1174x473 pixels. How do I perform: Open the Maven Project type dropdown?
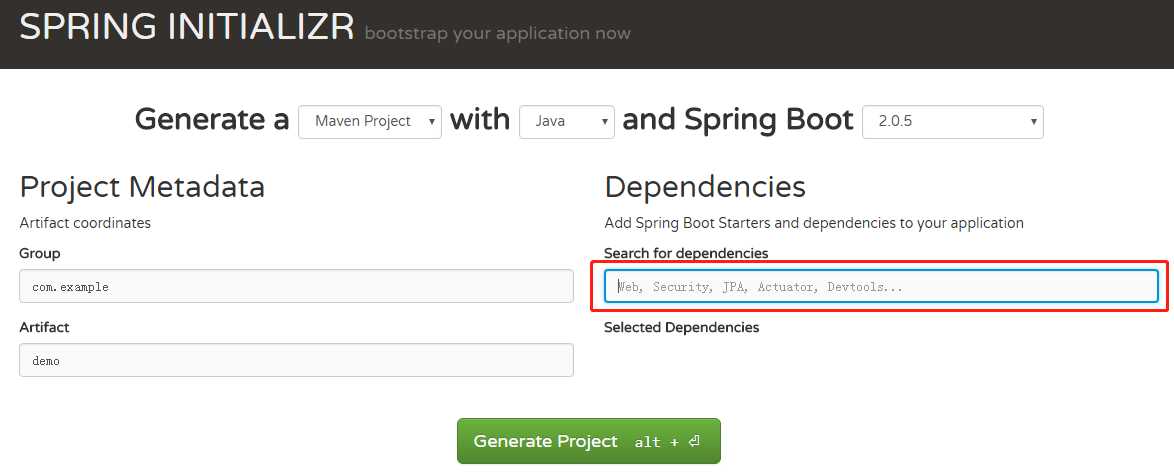(370, 121)
